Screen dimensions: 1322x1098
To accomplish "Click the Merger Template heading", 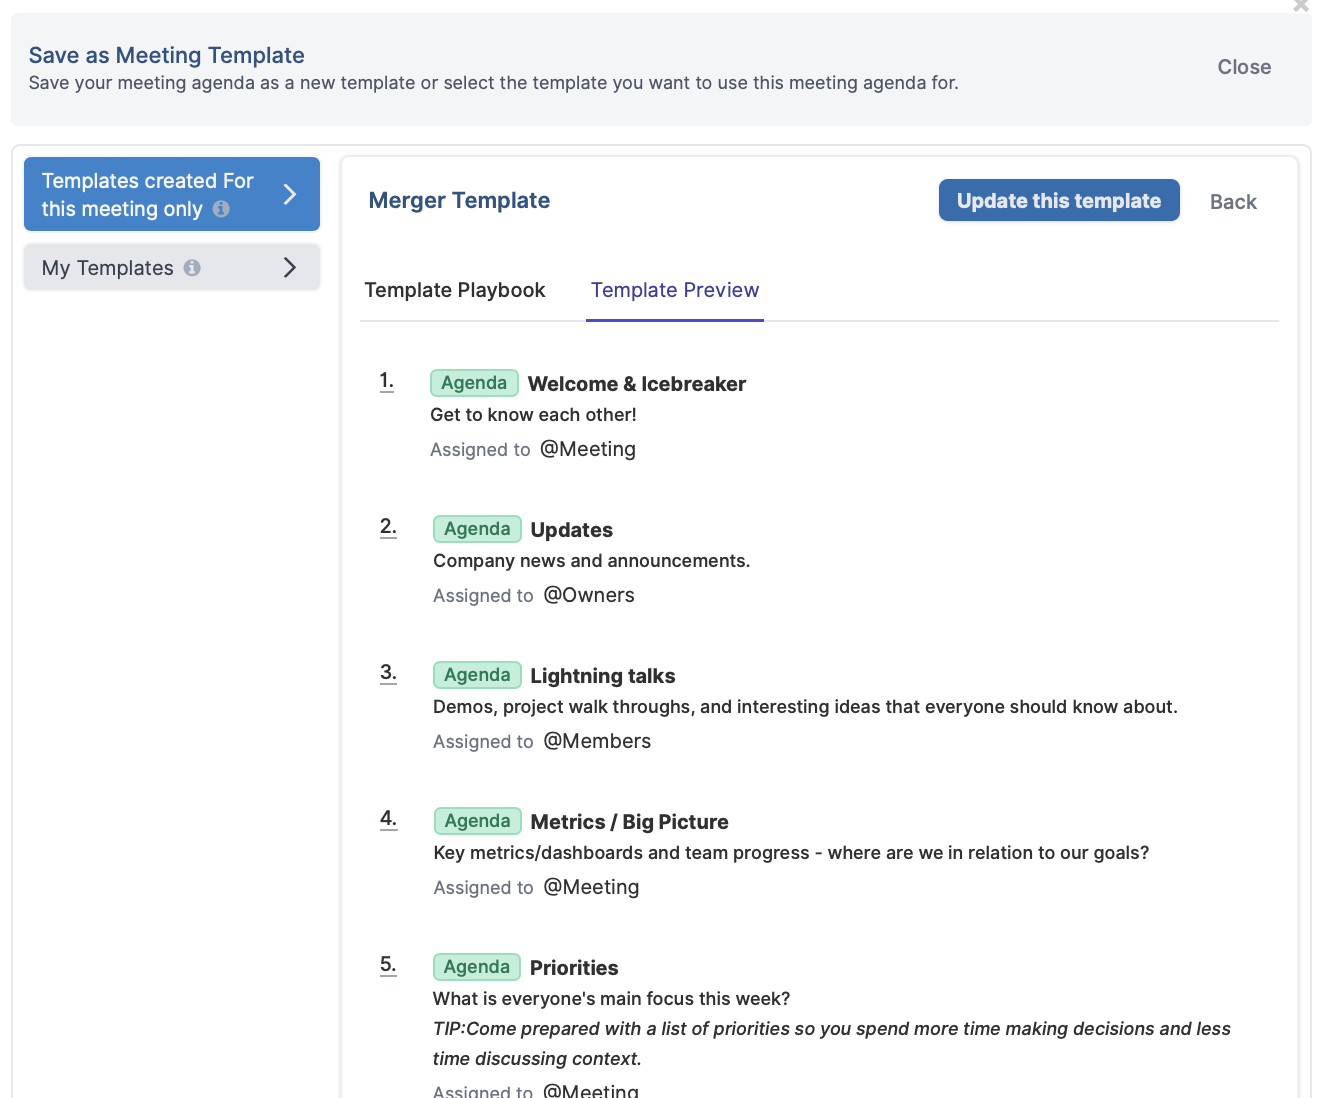I will pos(459,200).
